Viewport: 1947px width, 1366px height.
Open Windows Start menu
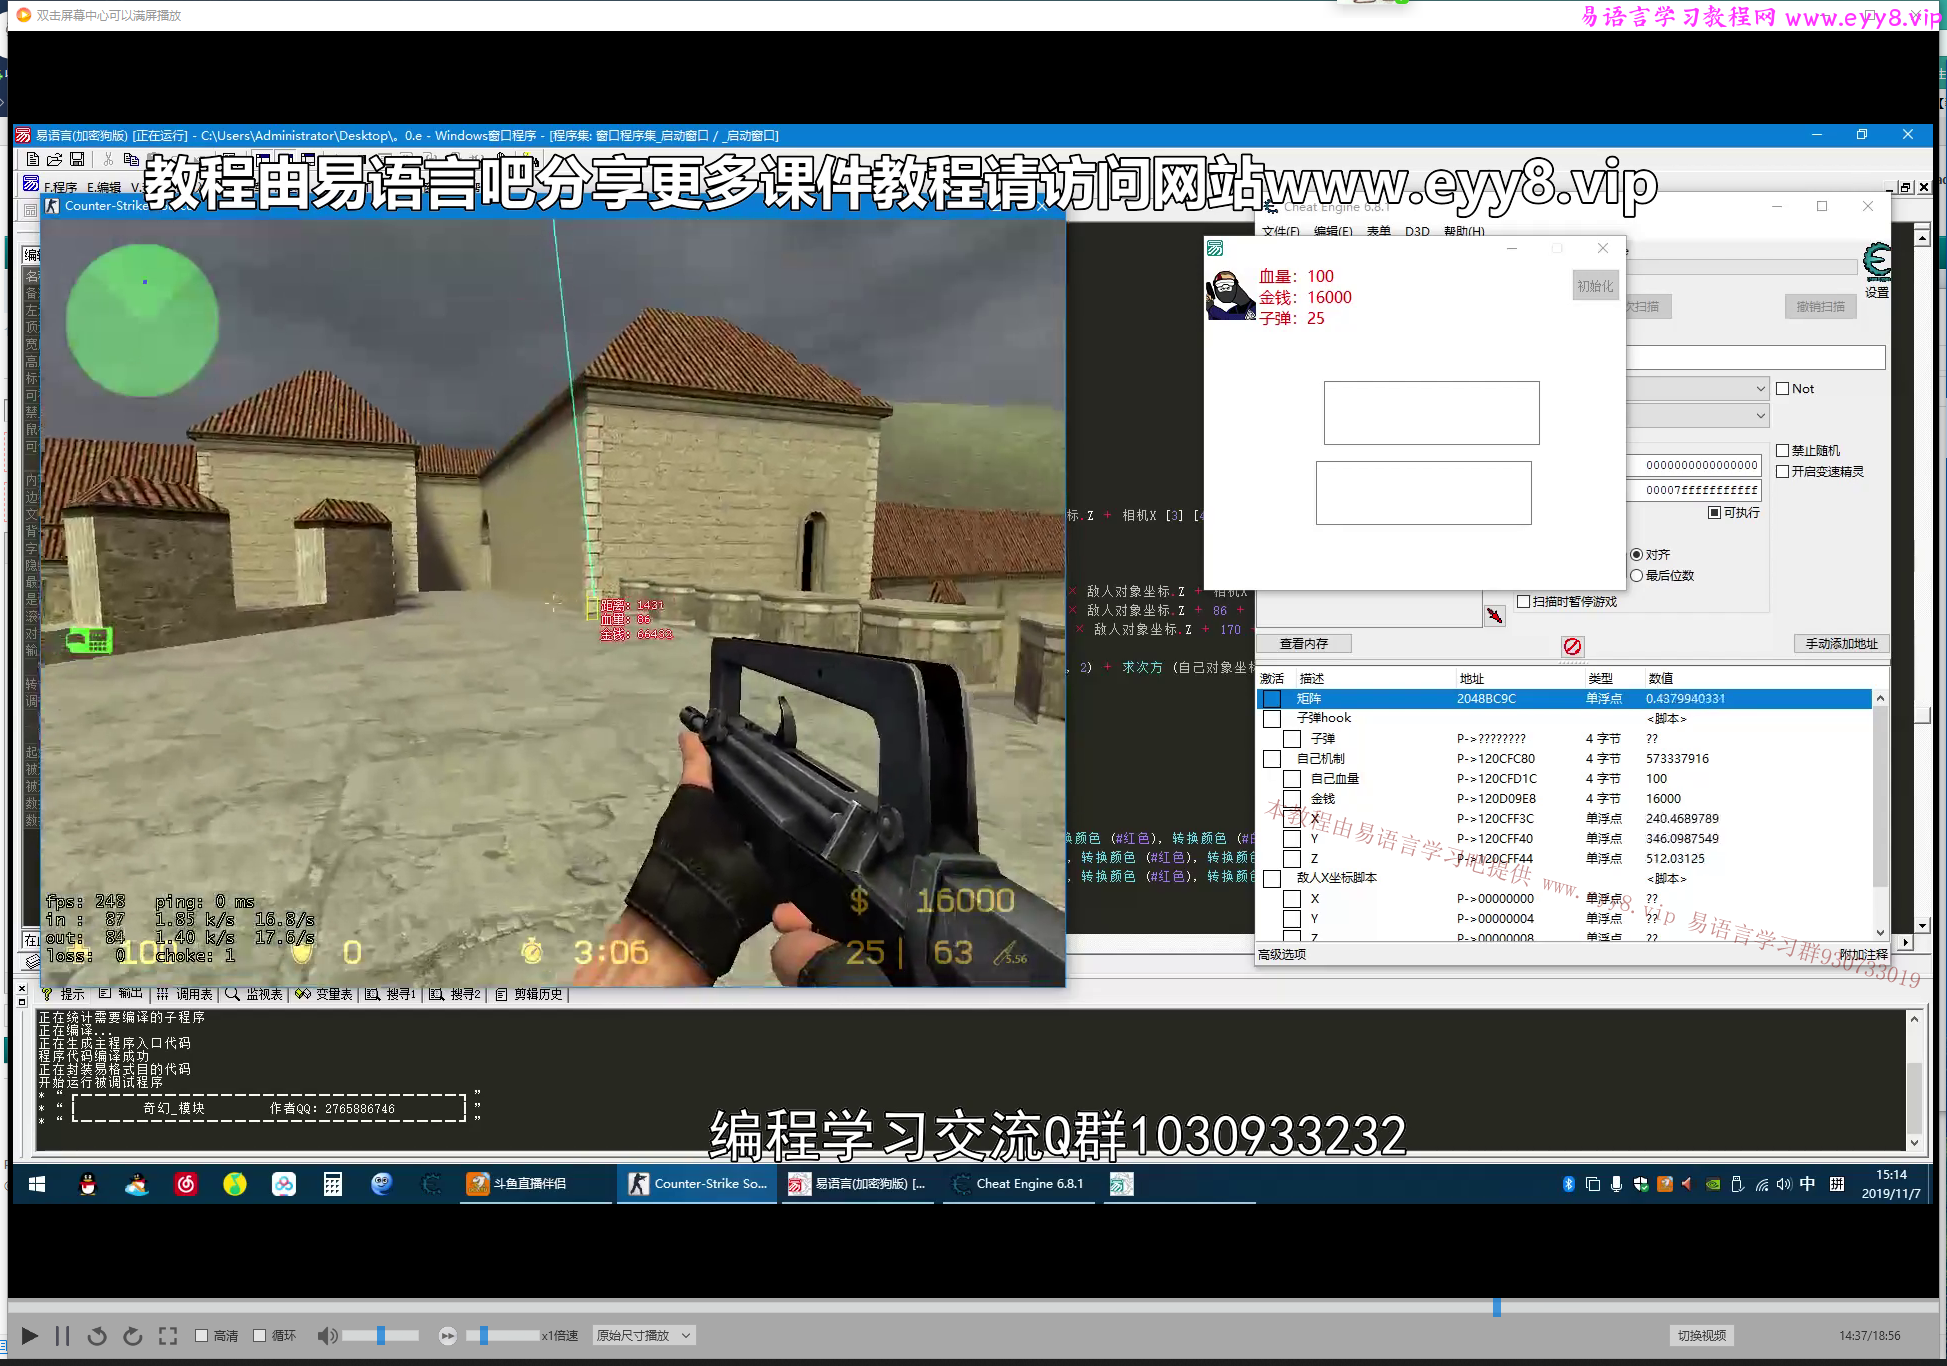(37, 1184)
